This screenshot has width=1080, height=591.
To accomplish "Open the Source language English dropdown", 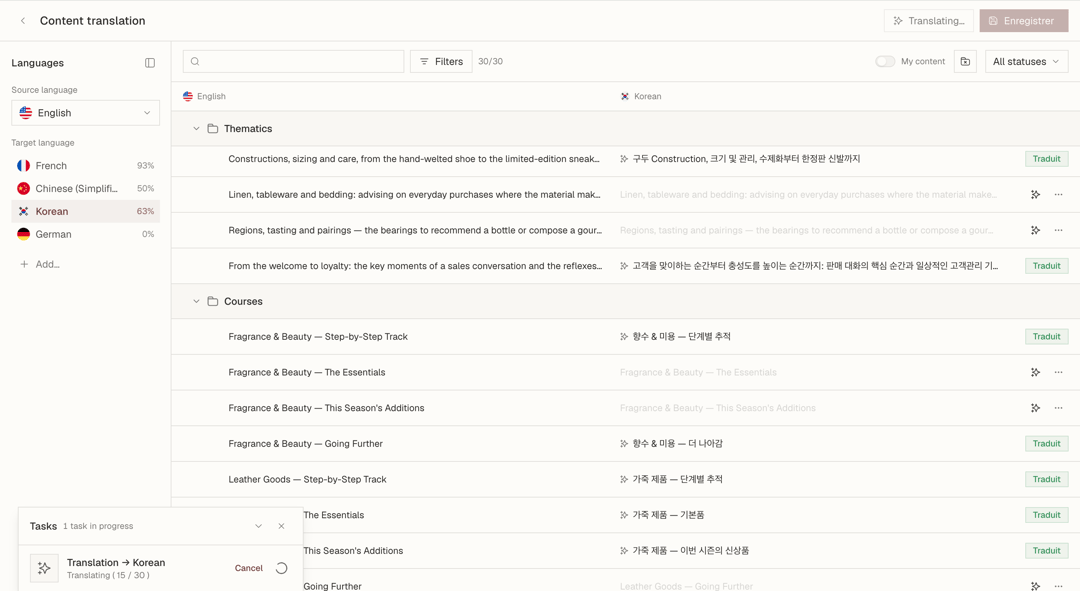I will tap(85, 113).
